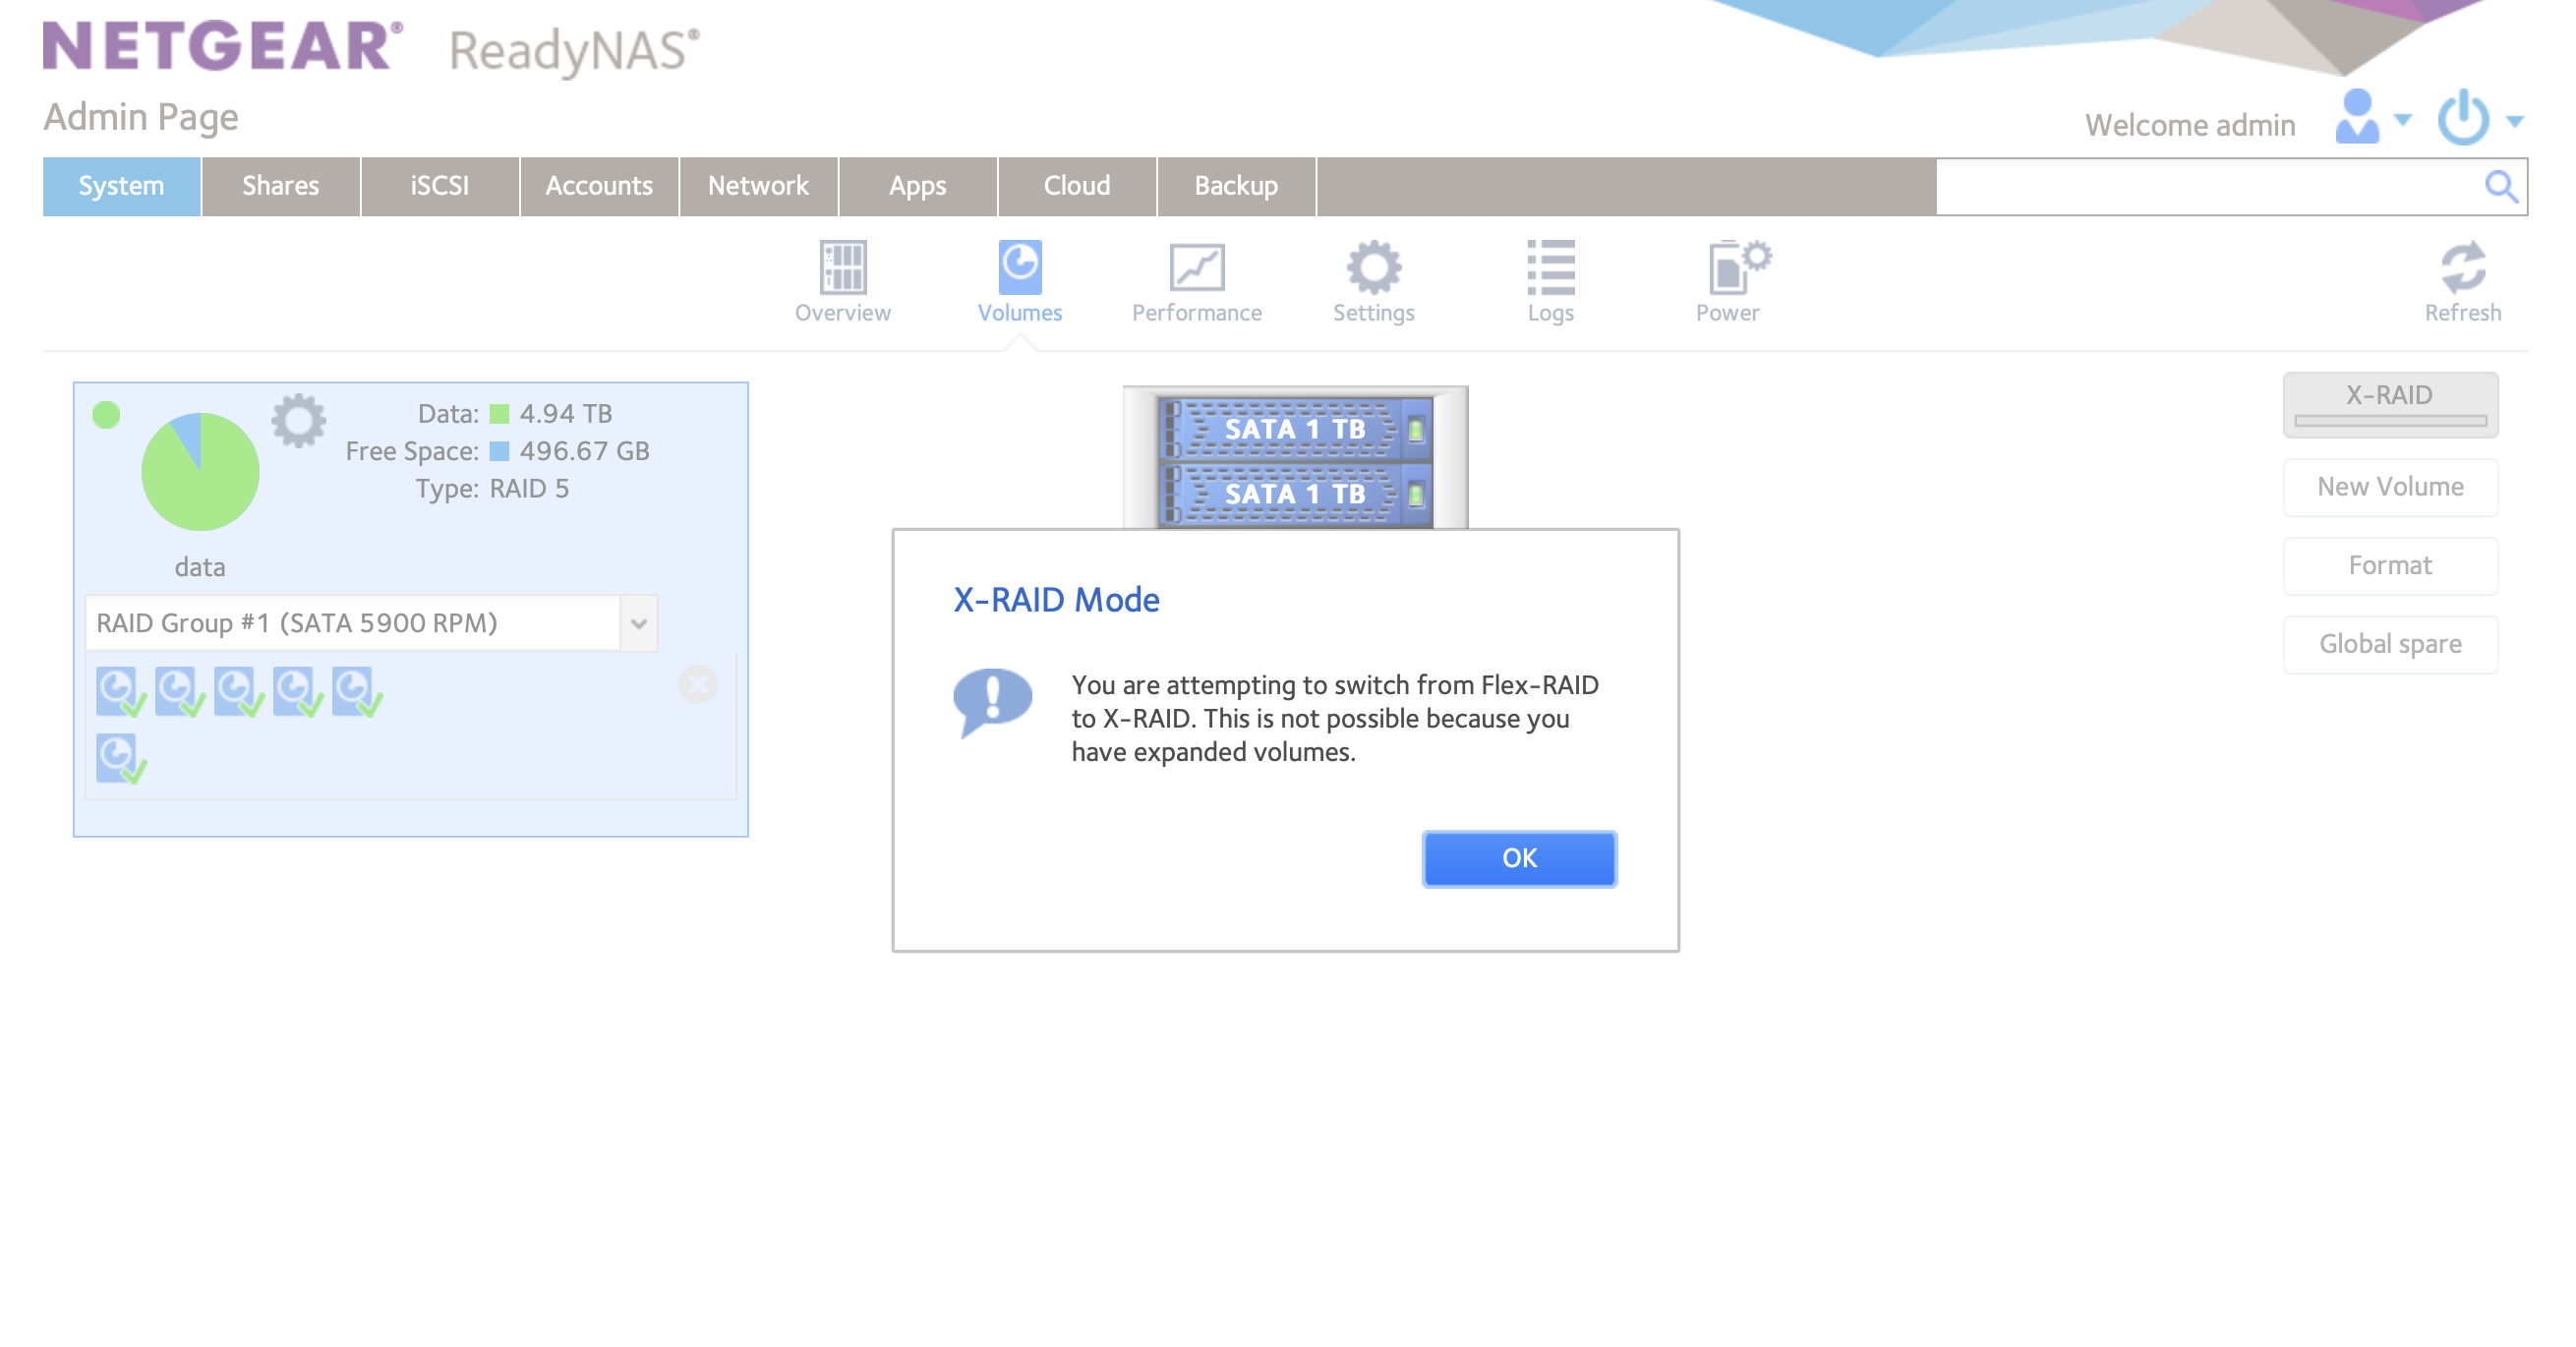Screen dimensions: 2576x1347
Task: Open the Logs list icon
Action: pyautogui.click(x=1550, y=267)
